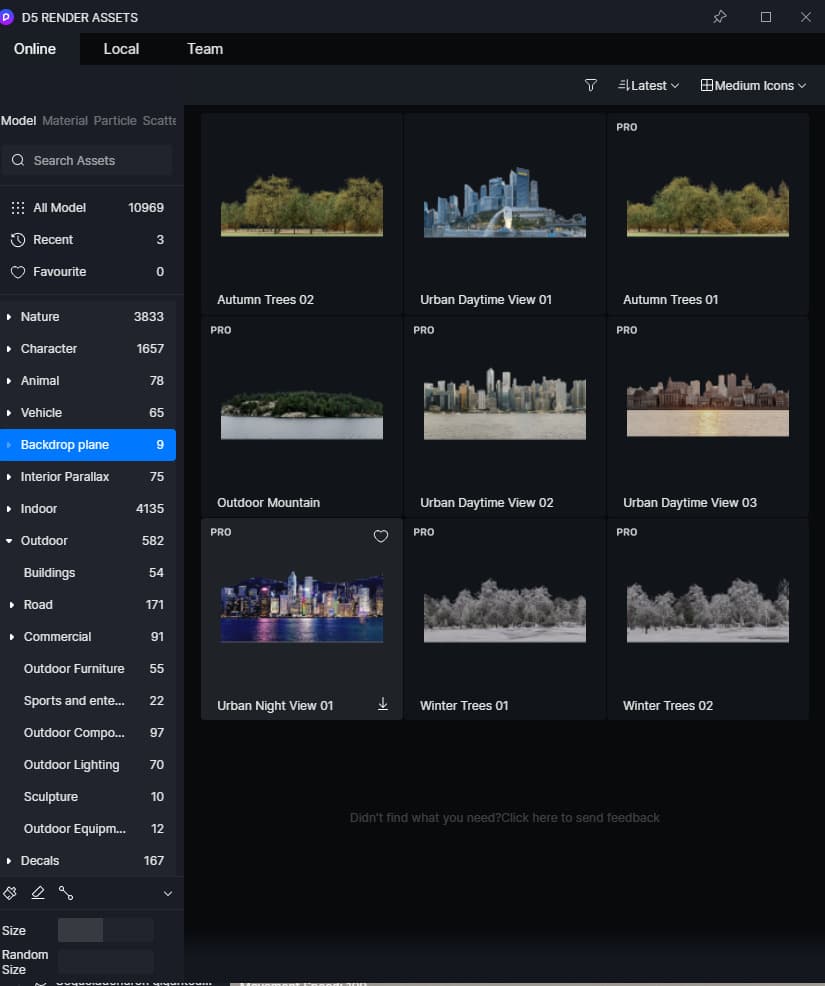Expand the Nature category
825x986 pixels.
[10, 317]
